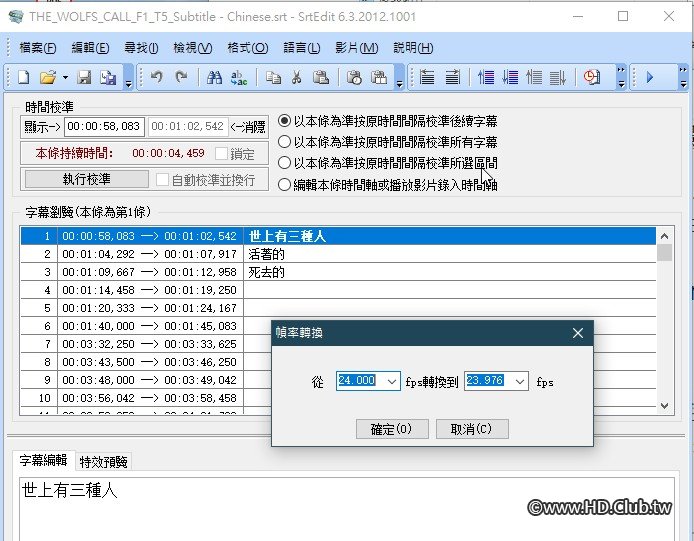Create a new subtitle file
This screenshot has width=694, height=541.
pyautogui.click(x=24, y=77)
